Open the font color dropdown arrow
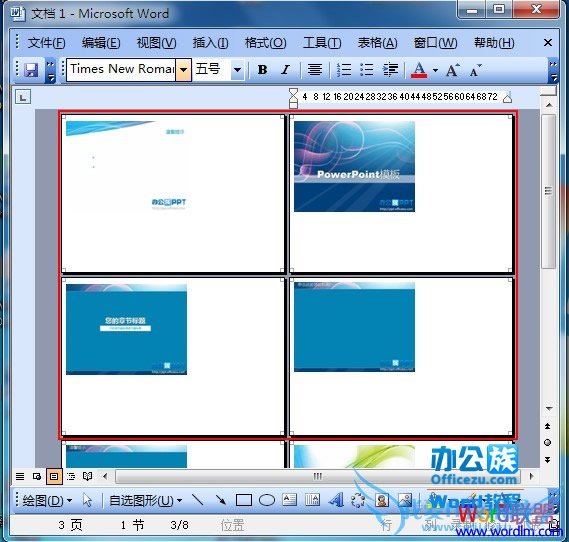Screen dimensions: 569x542 (435, 70)
